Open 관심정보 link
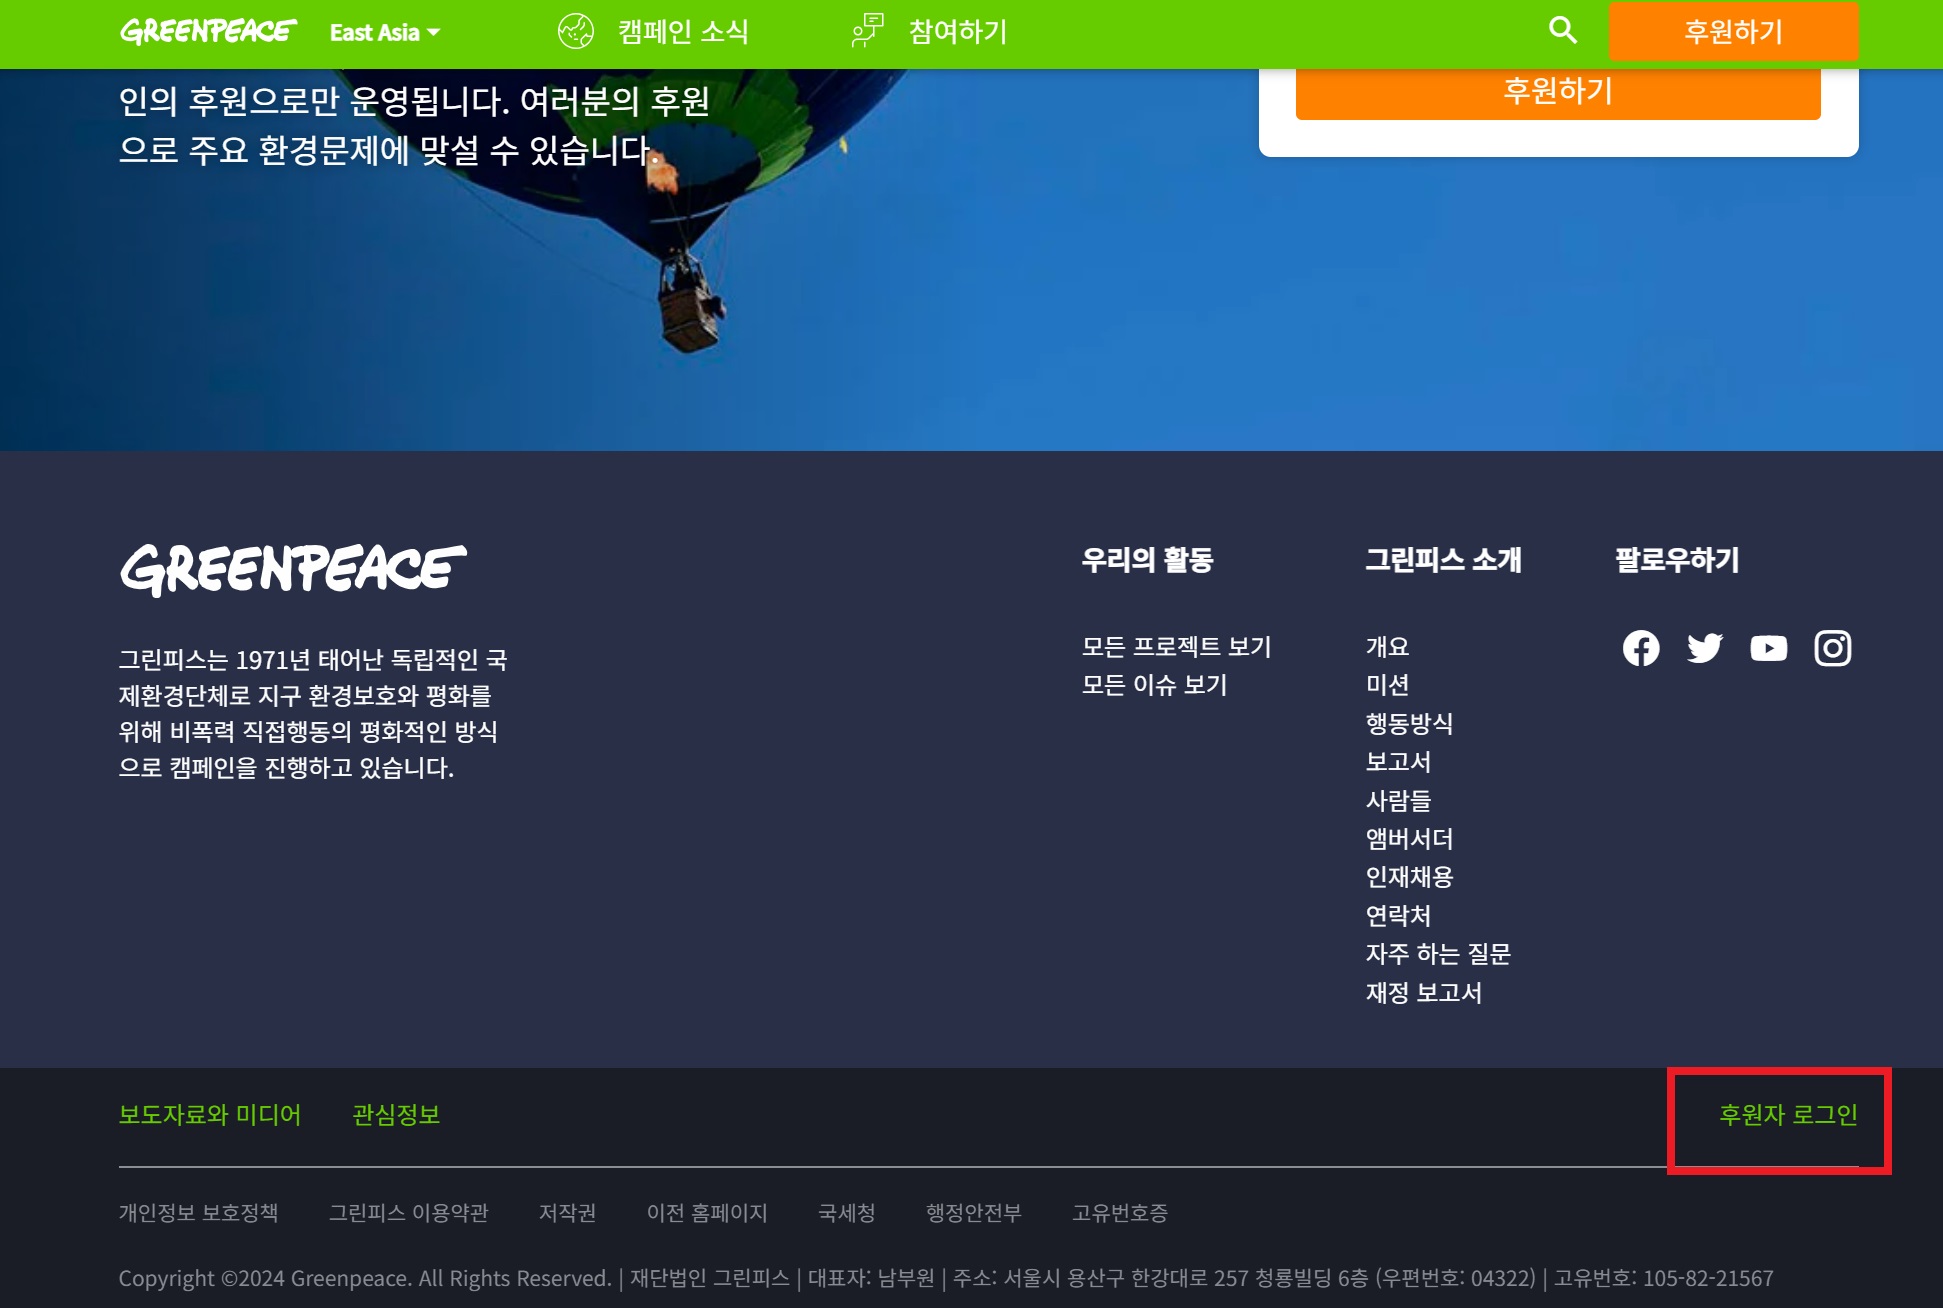This screenshot has width=1943, height=1308. tap(396, 1115)
